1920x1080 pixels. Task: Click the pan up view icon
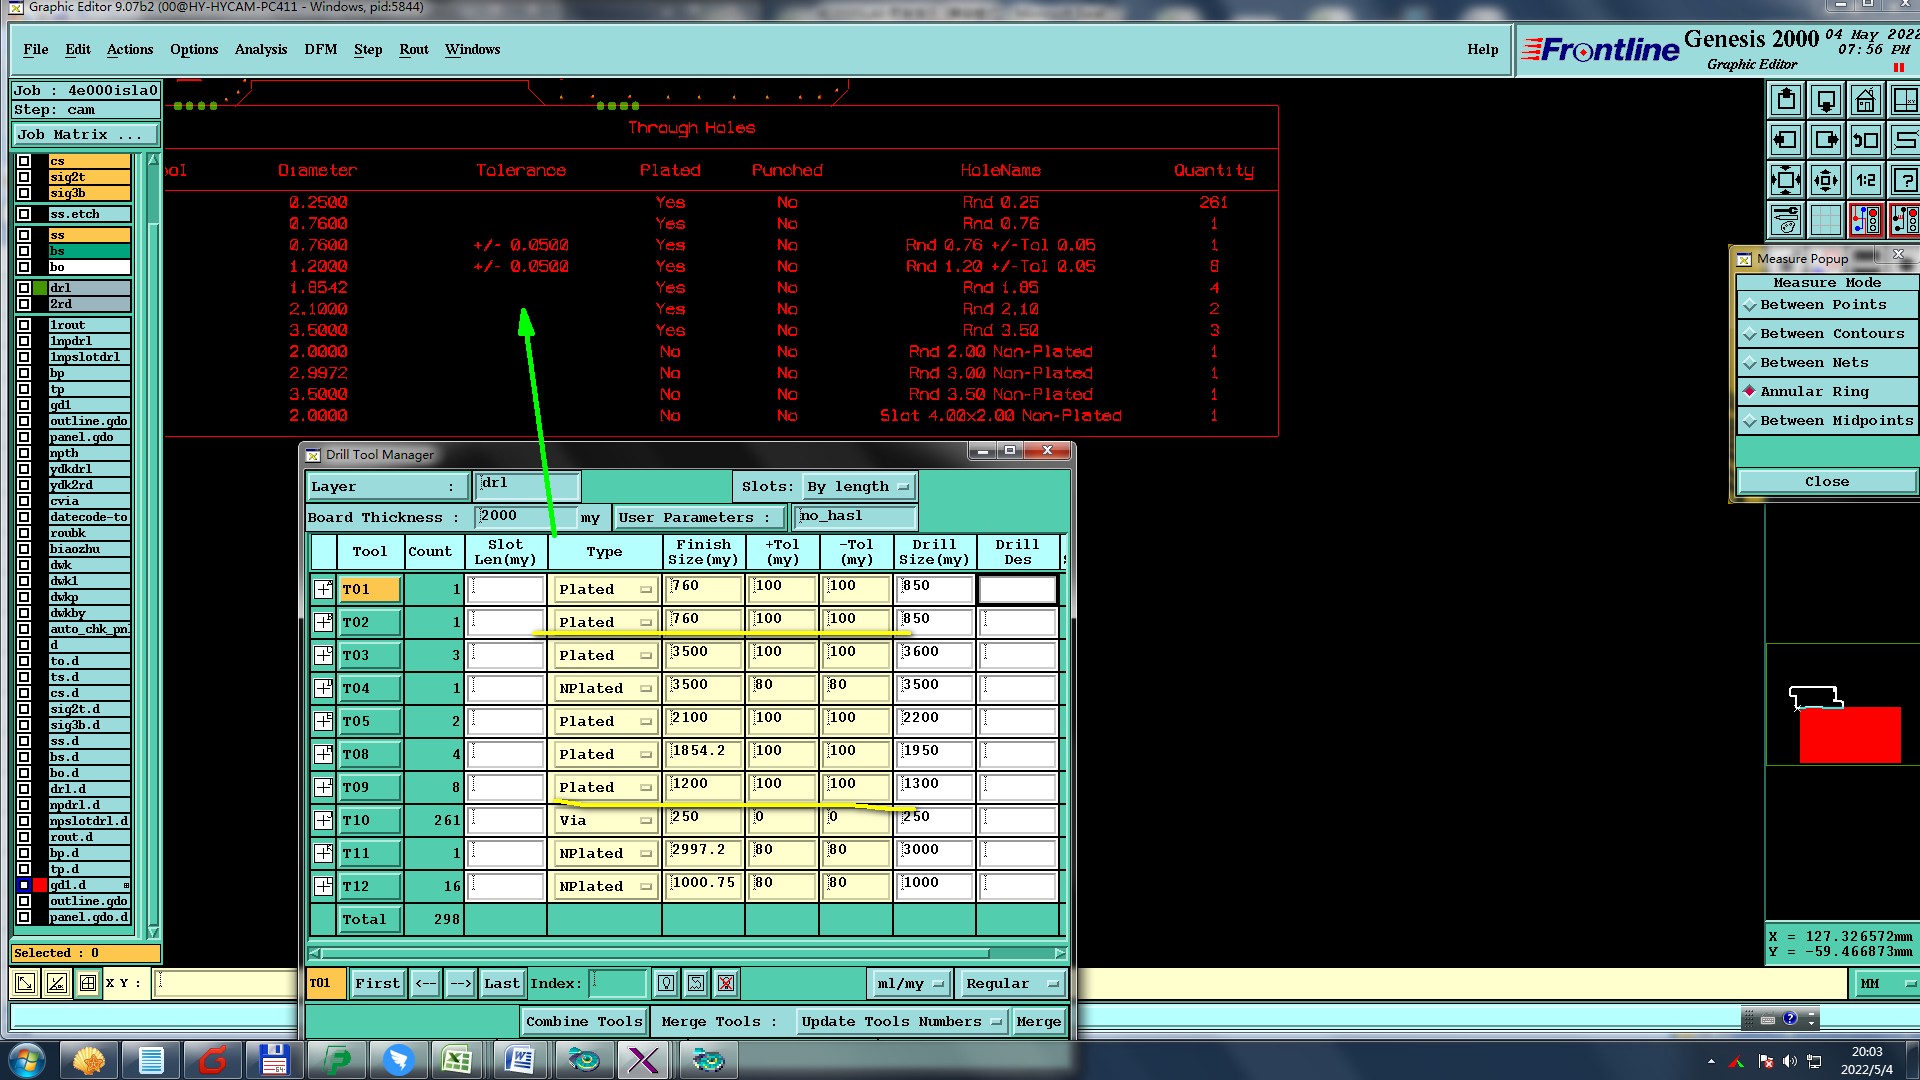pos(1786,101)
